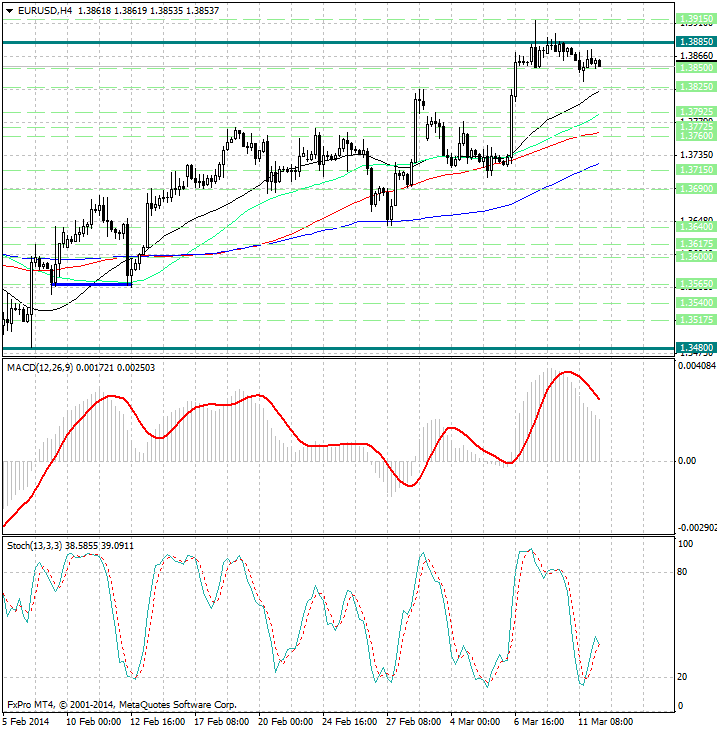Select the 1.36175 price level label
The width and height of the screenshot is (717, 730).
pyautogui.click(x=696, y=244)
